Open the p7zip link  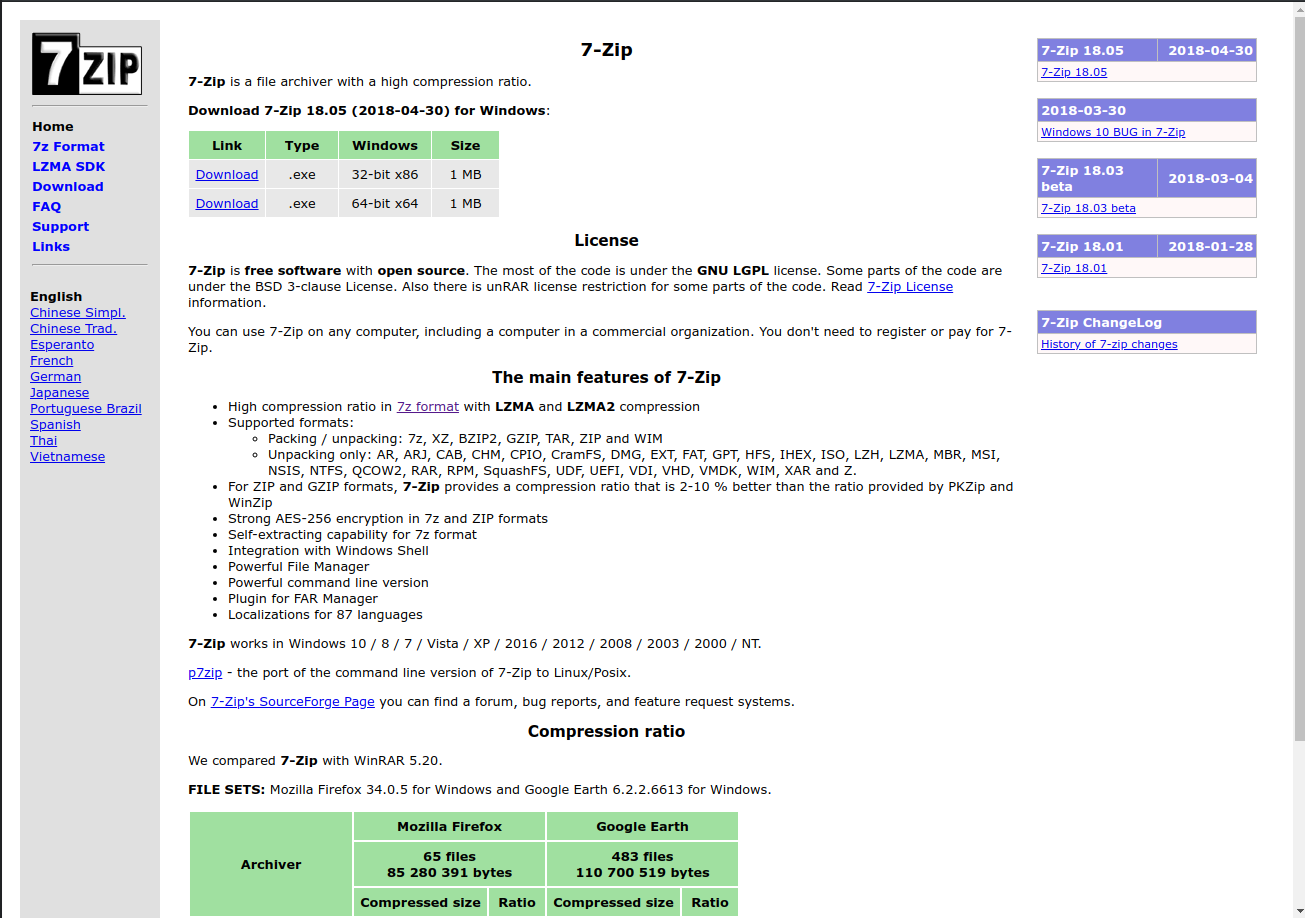click(x=205, y=673)
